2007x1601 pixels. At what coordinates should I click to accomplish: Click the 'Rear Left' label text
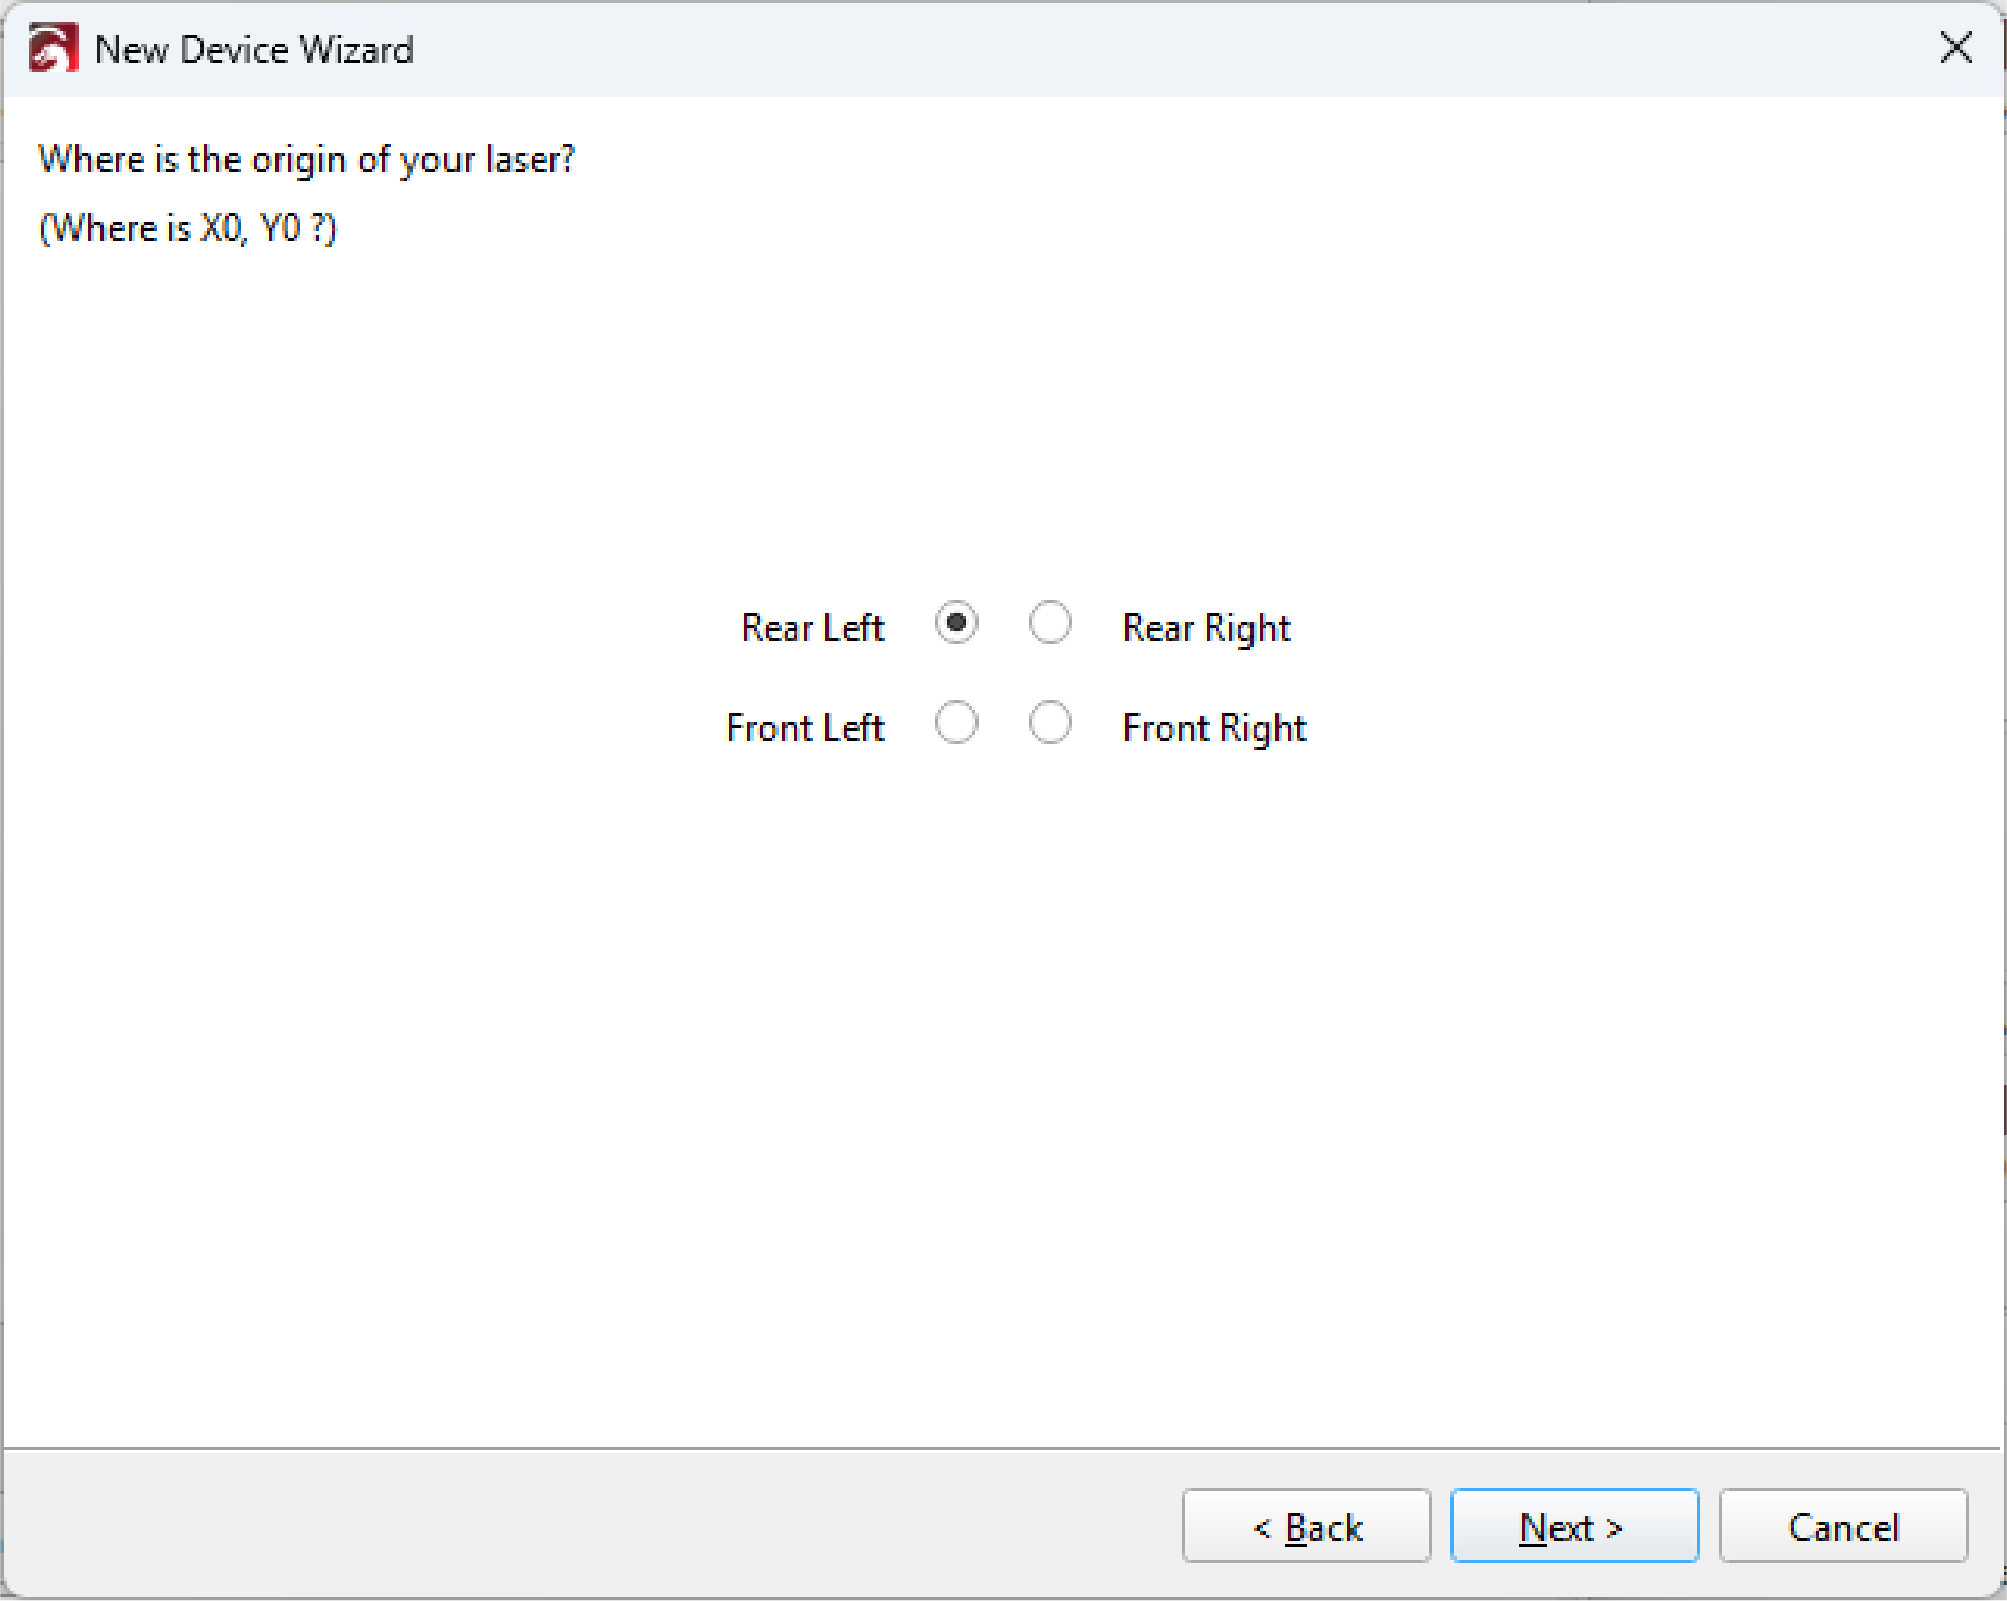(812, 628)
